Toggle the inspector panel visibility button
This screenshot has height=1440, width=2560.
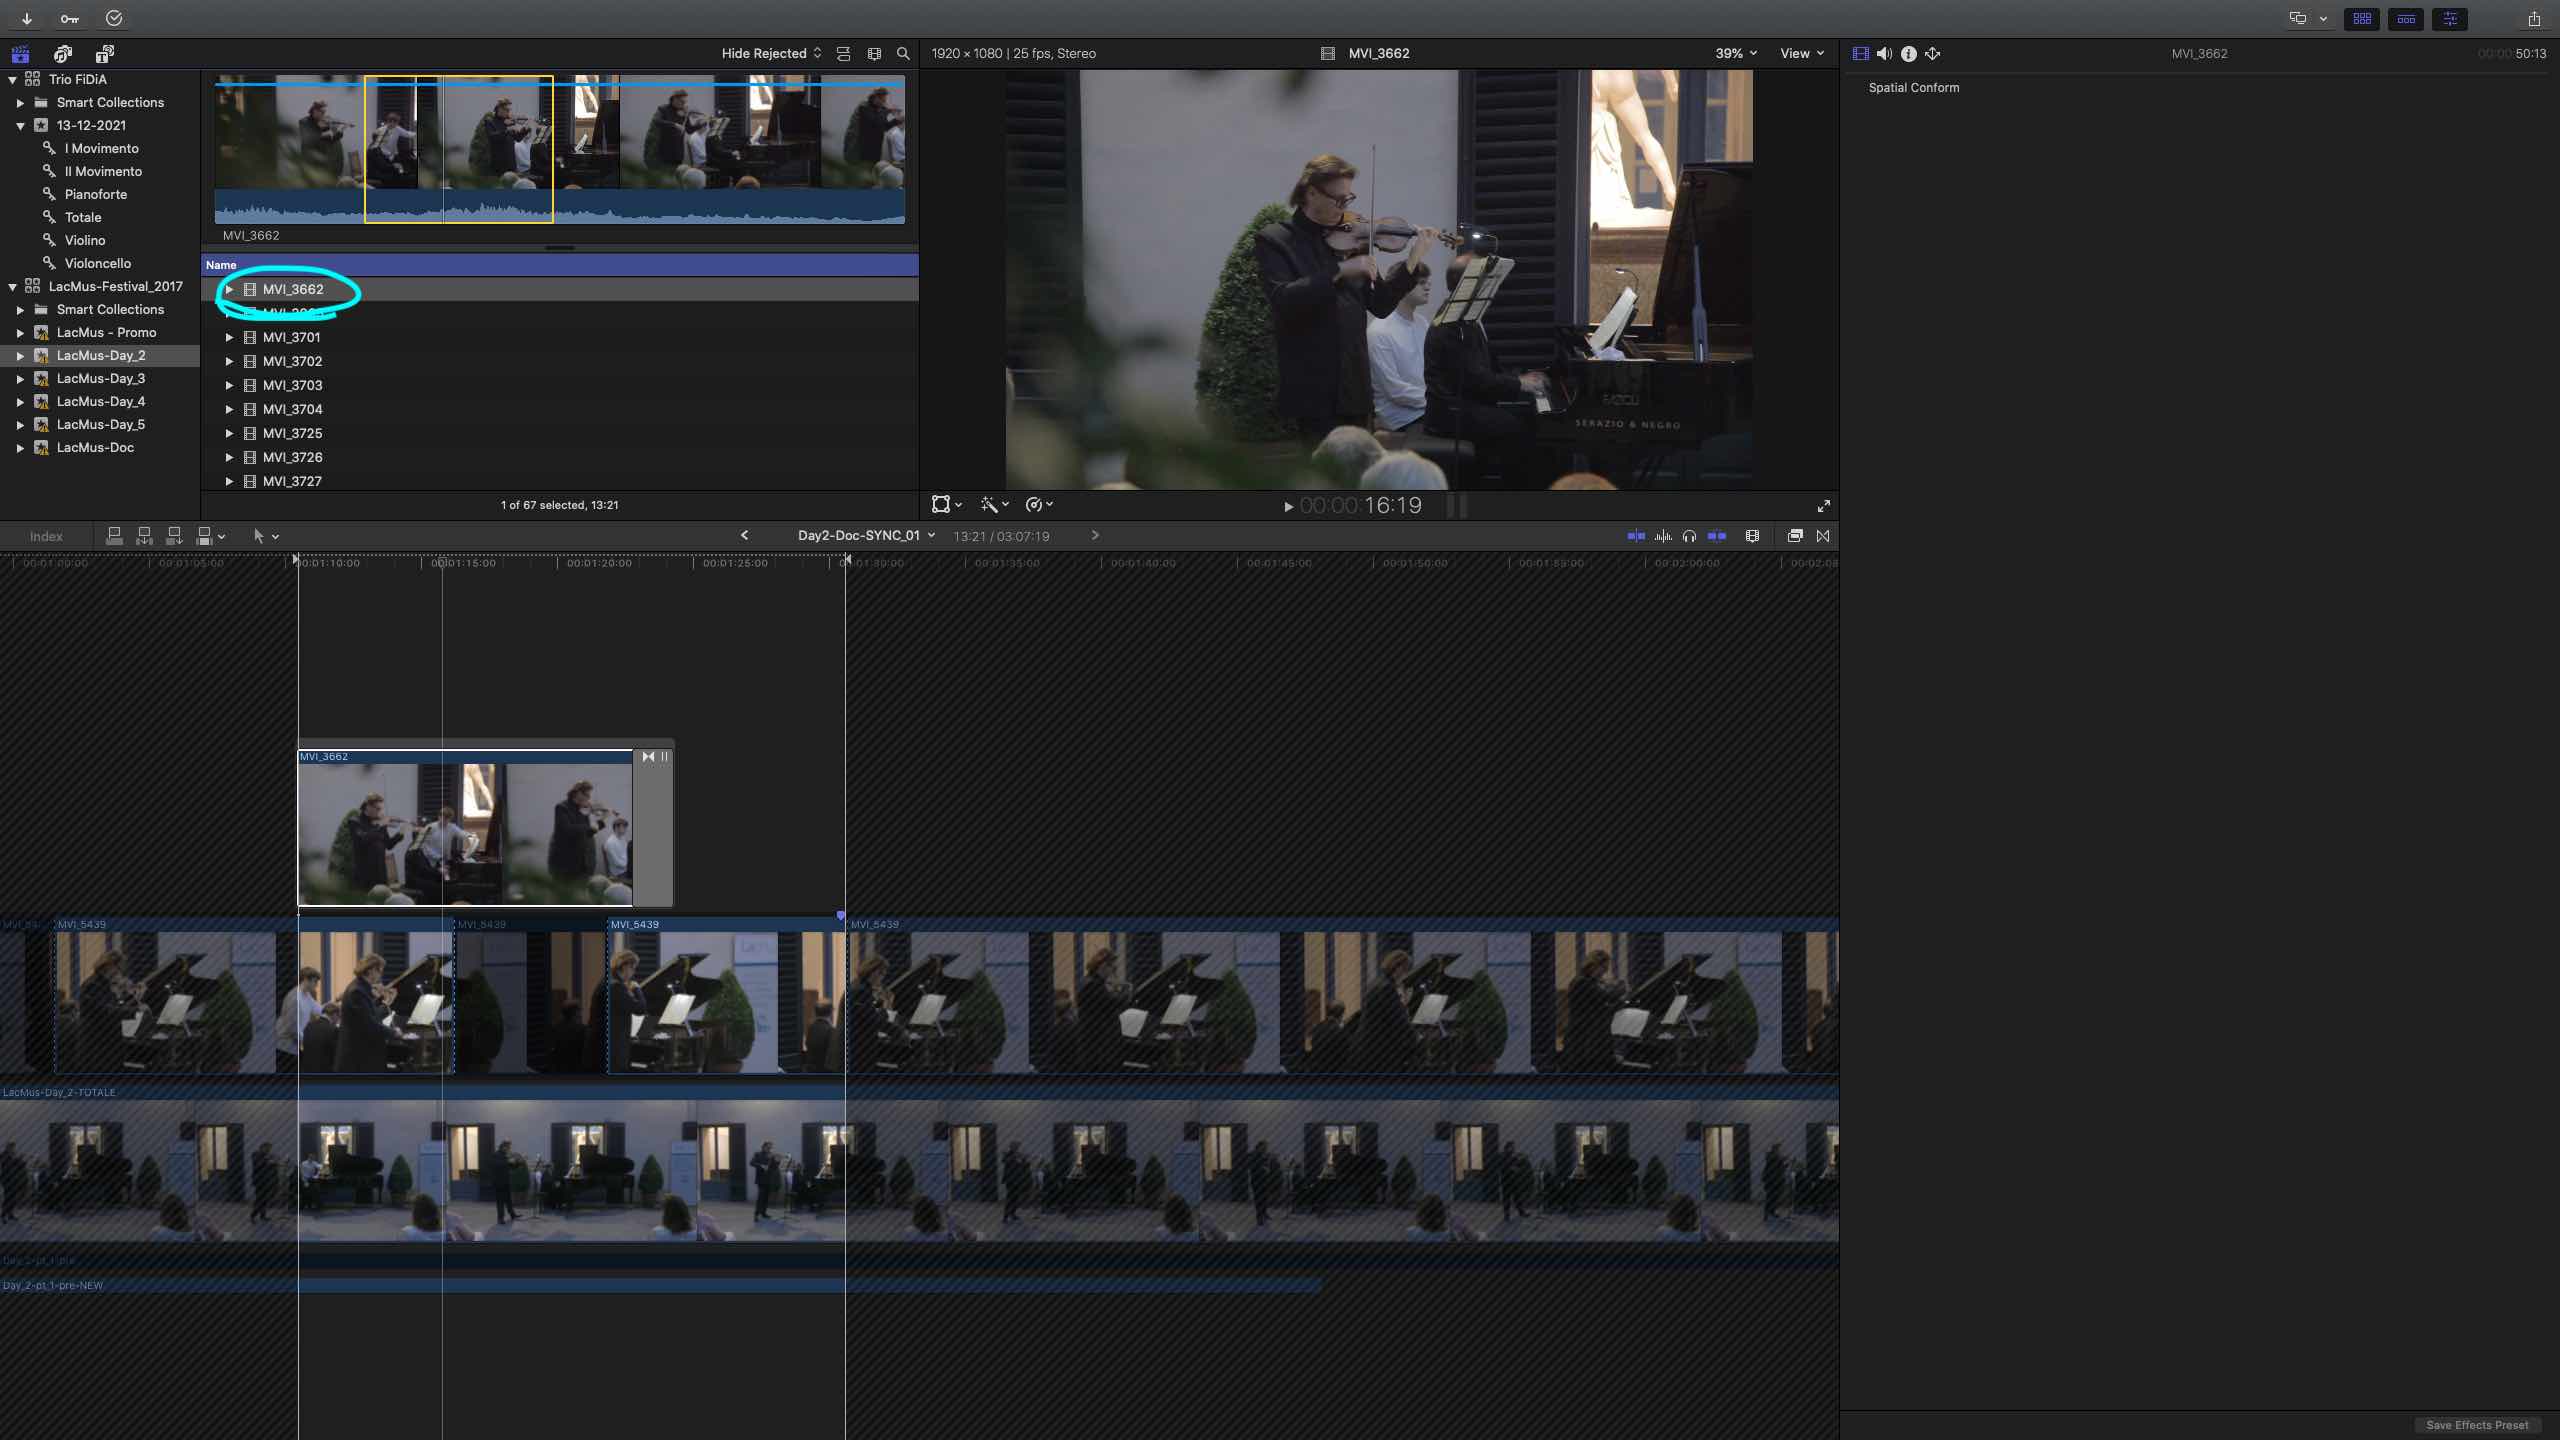pos(2450,18)
